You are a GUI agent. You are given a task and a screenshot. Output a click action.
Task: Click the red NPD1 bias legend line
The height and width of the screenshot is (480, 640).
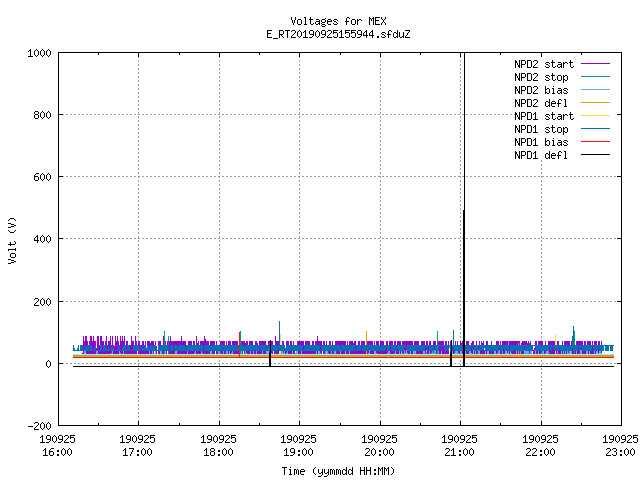coord(595,142)
